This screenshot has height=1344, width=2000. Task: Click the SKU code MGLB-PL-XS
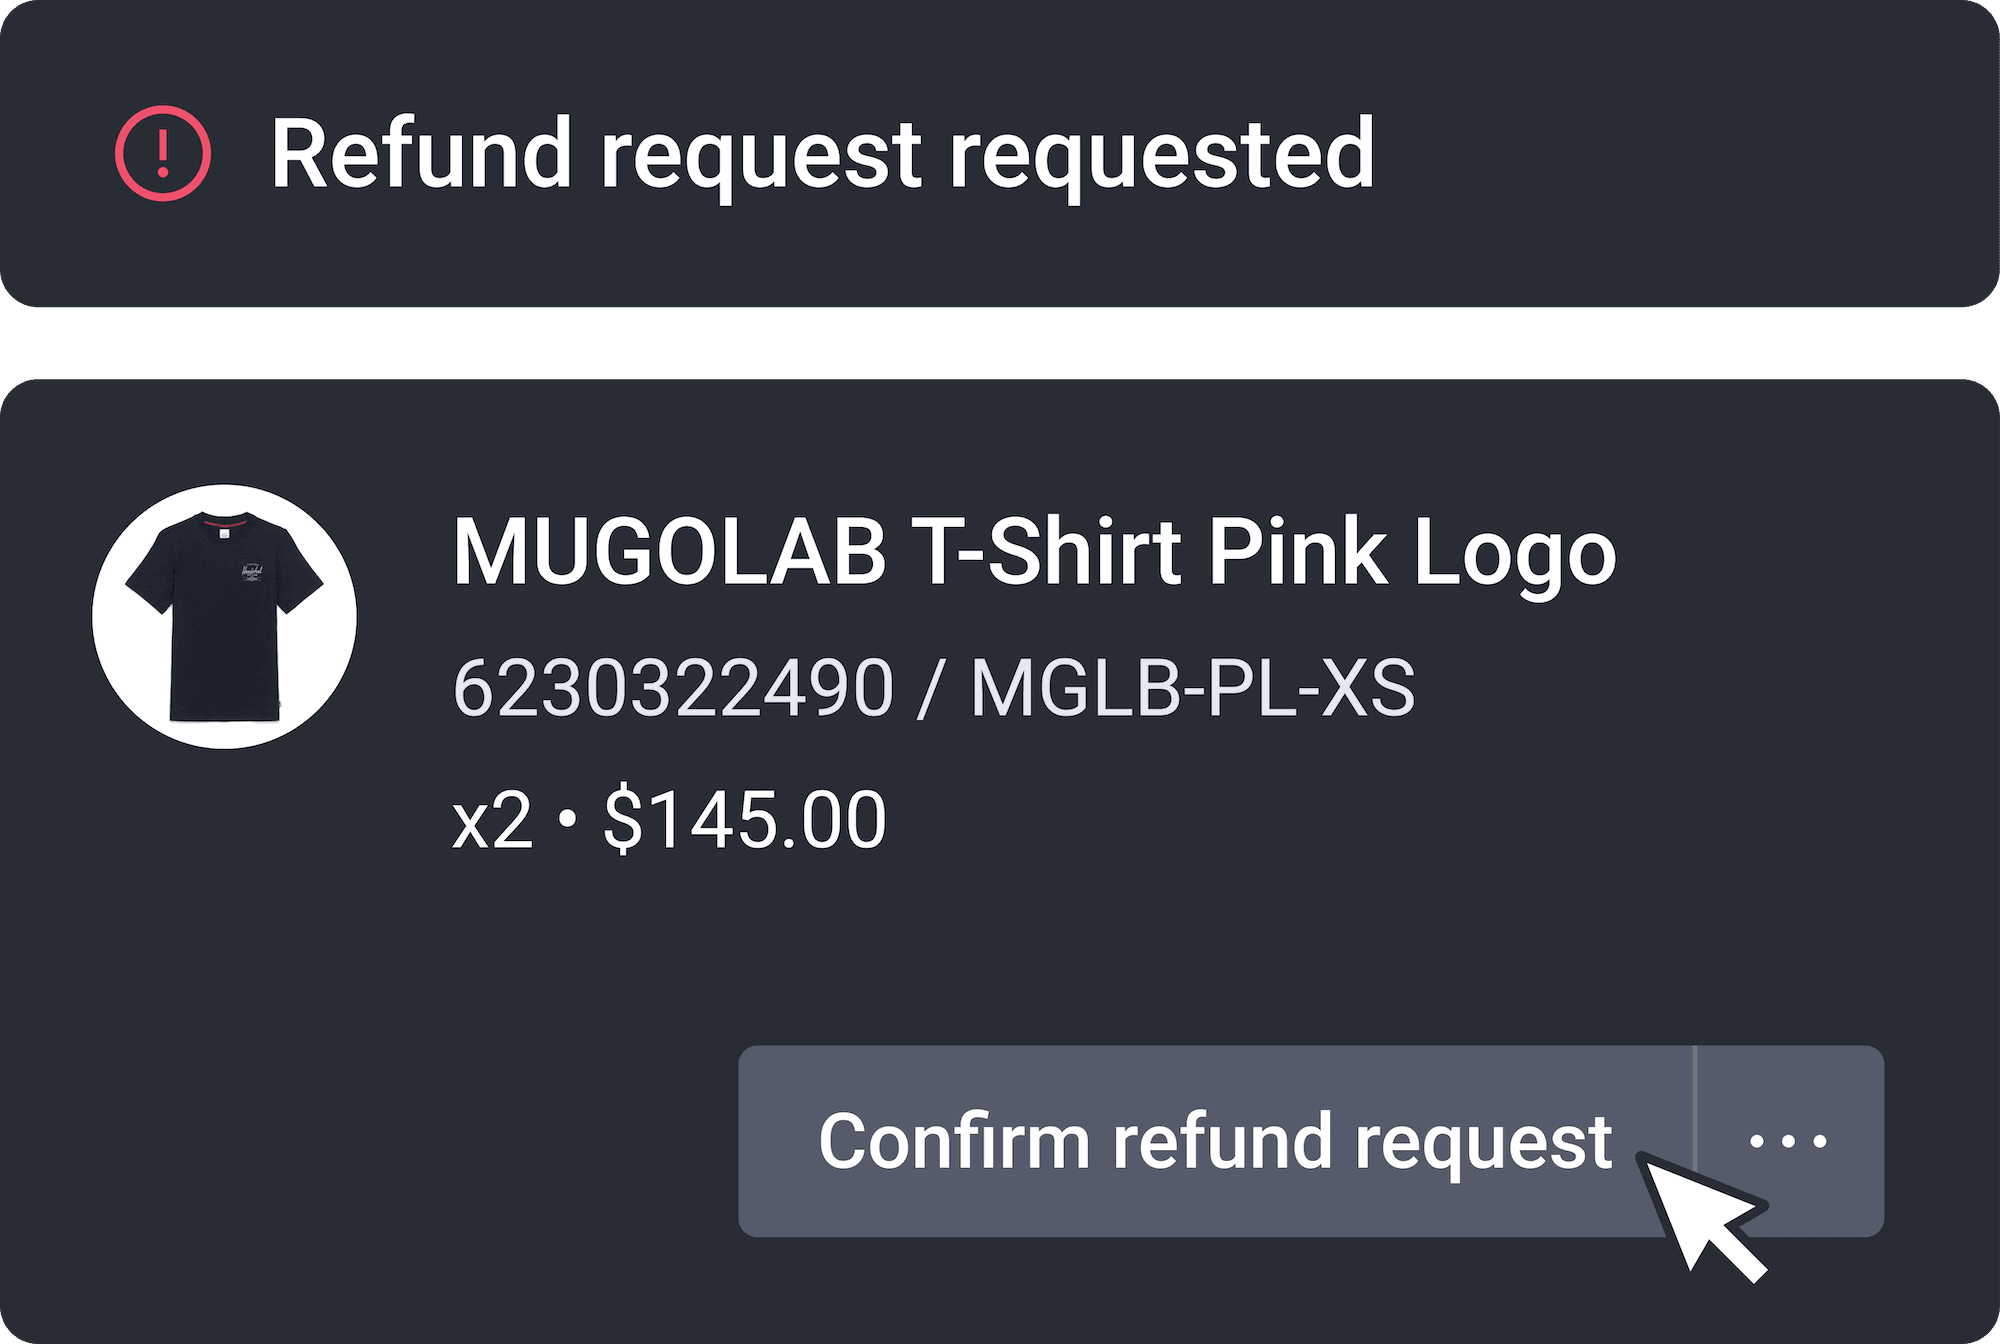click(x=1193, y=688)
